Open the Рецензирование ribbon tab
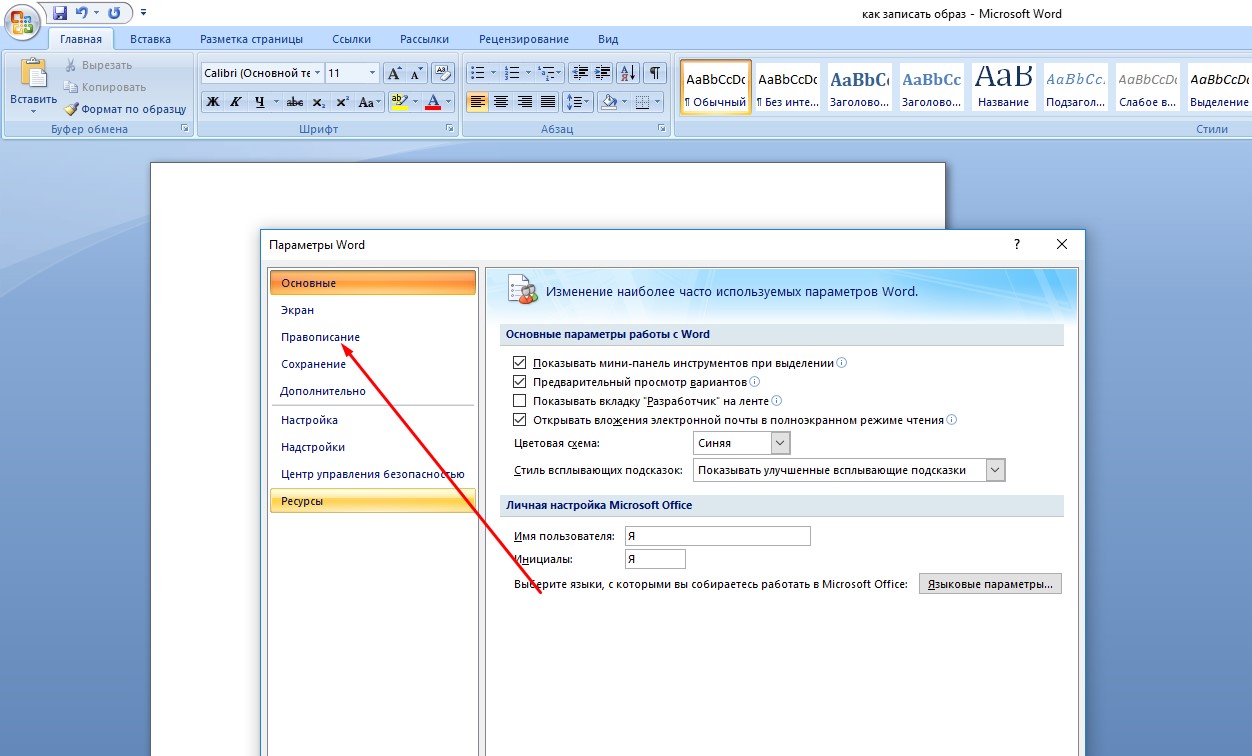 pos(524,39)
